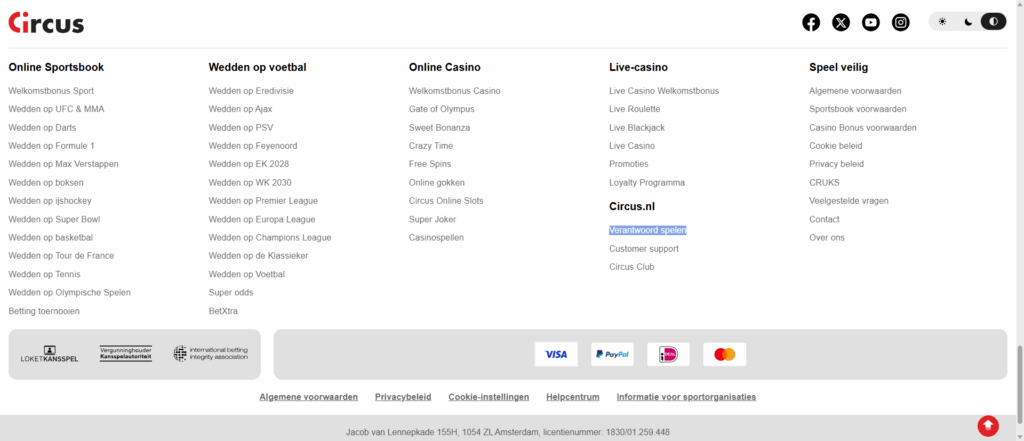Open Wedden op Champions League
The image size is (1024, 441).
[x=270, y=238]
